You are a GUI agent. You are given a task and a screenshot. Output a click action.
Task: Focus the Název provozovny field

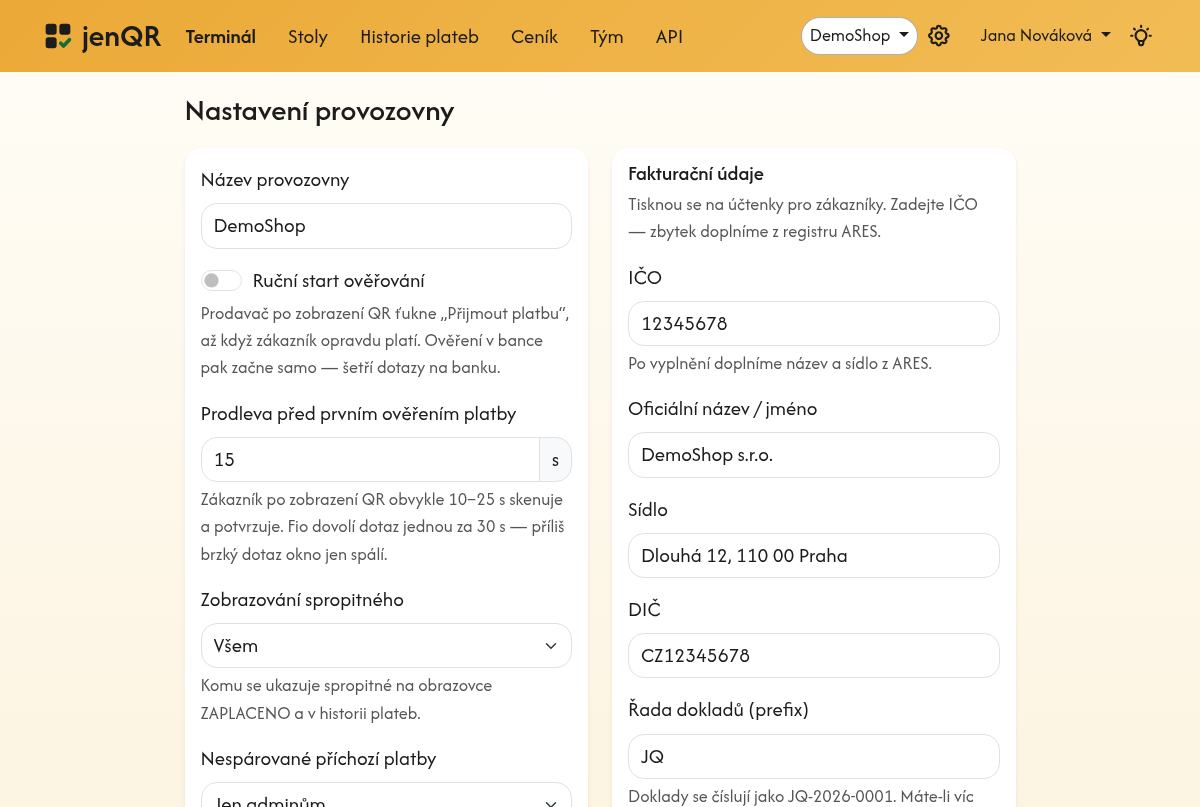pyautogui.click(x=386, y=226)
